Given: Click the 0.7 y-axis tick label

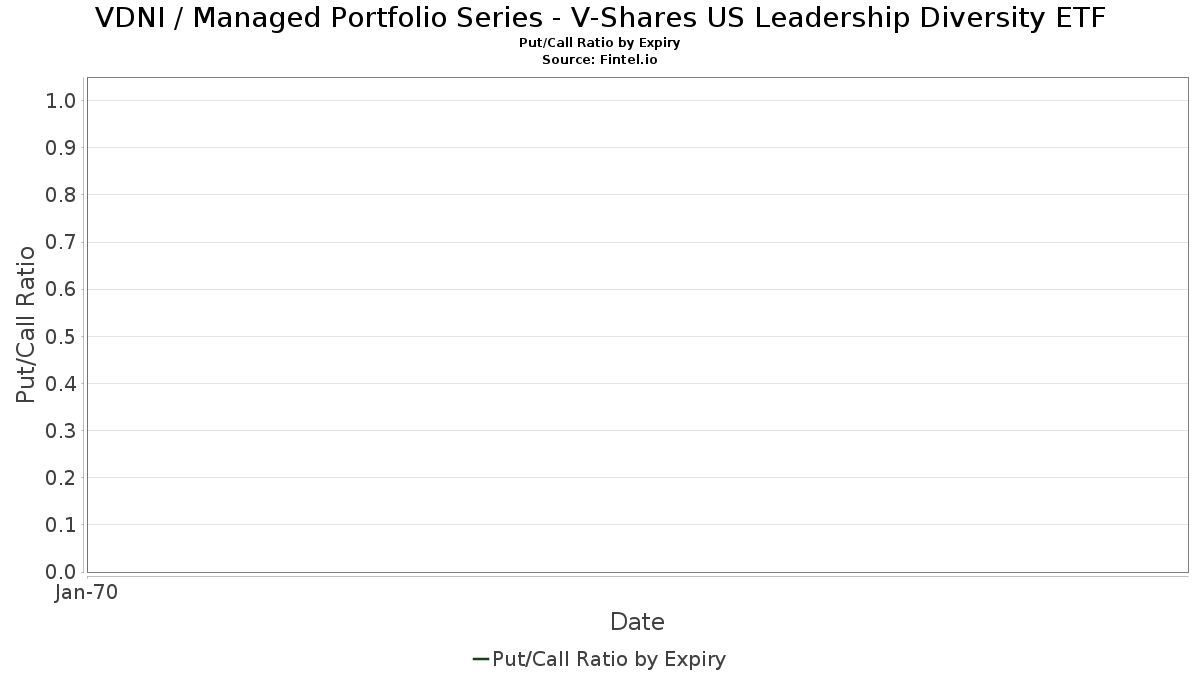Looking at the screenshot, I should (61, 242).
